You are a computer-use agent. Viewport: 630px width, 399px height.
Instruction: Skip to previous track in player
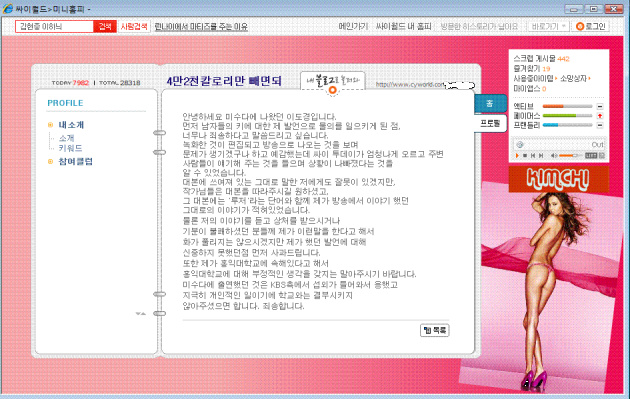533,155
